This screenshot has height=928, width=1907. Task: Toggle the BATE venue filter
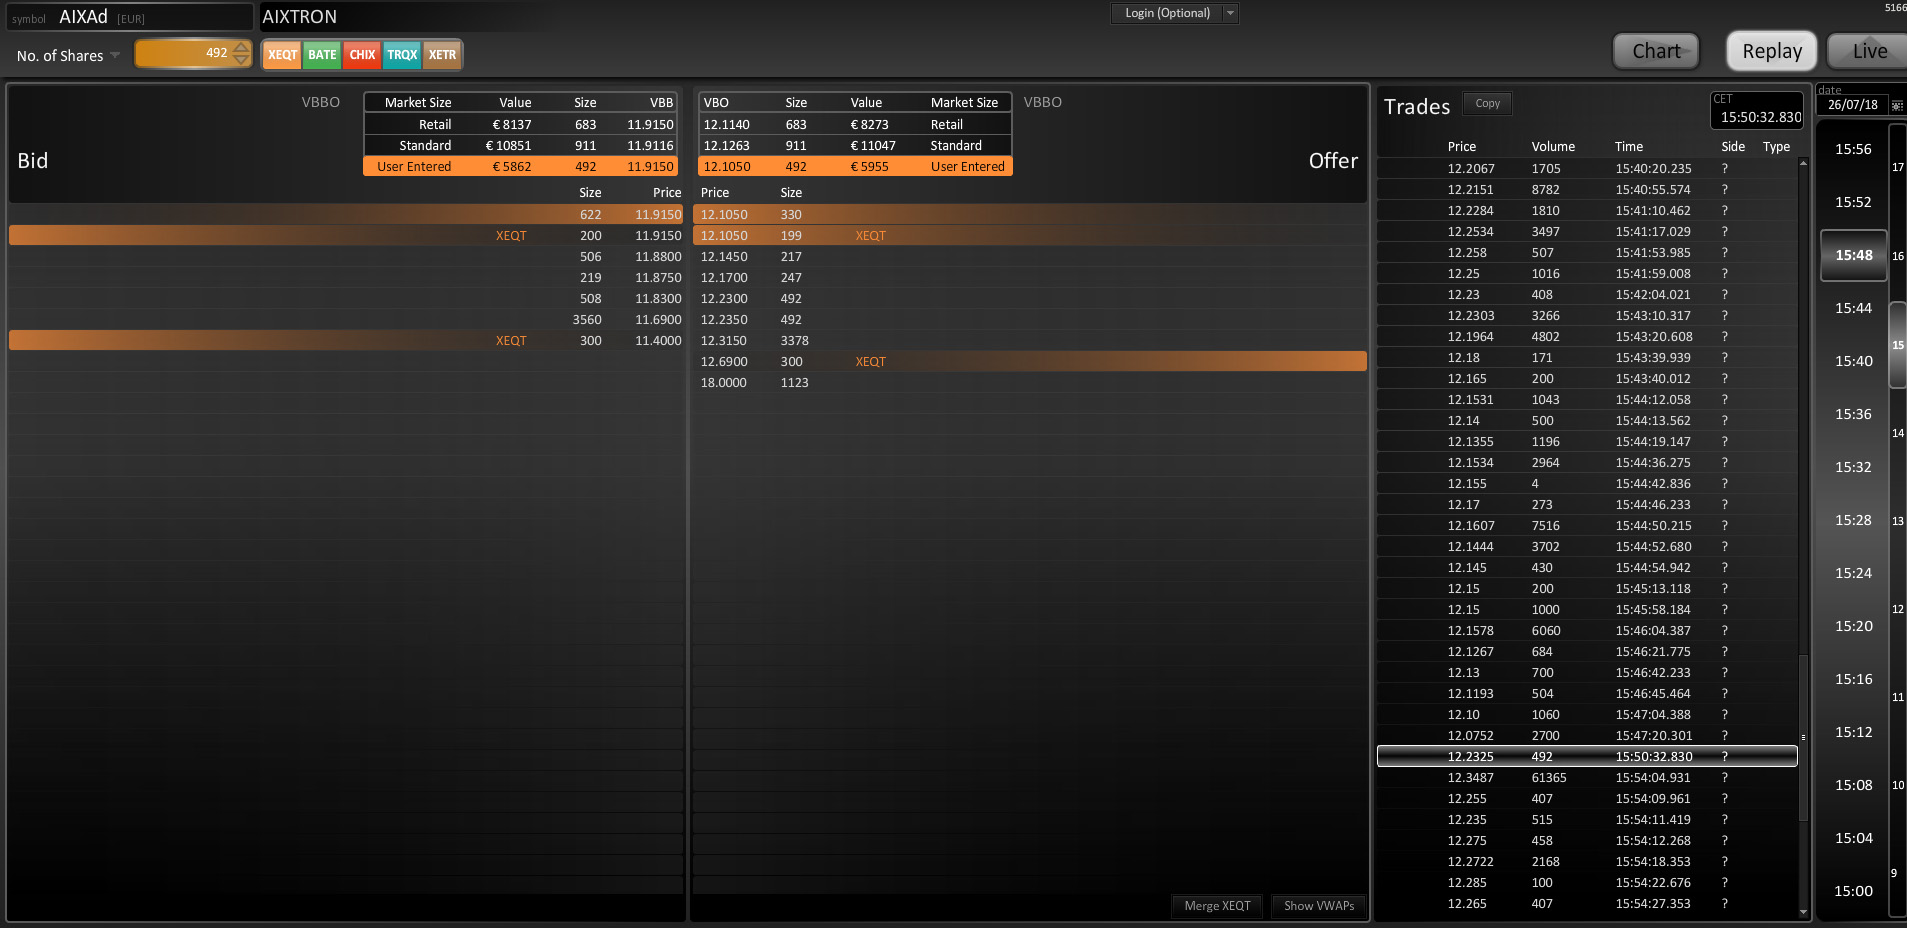click(x=322, y=55)
